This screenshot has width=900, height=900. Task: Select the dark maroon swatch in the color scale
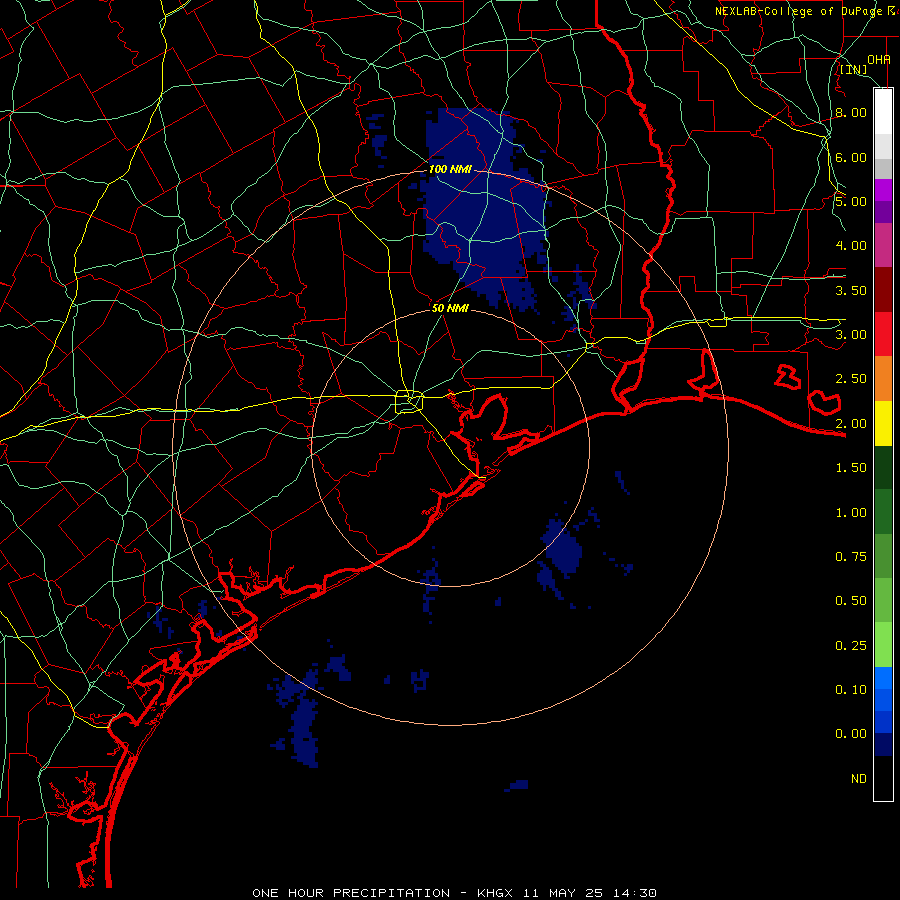(883, 290)
